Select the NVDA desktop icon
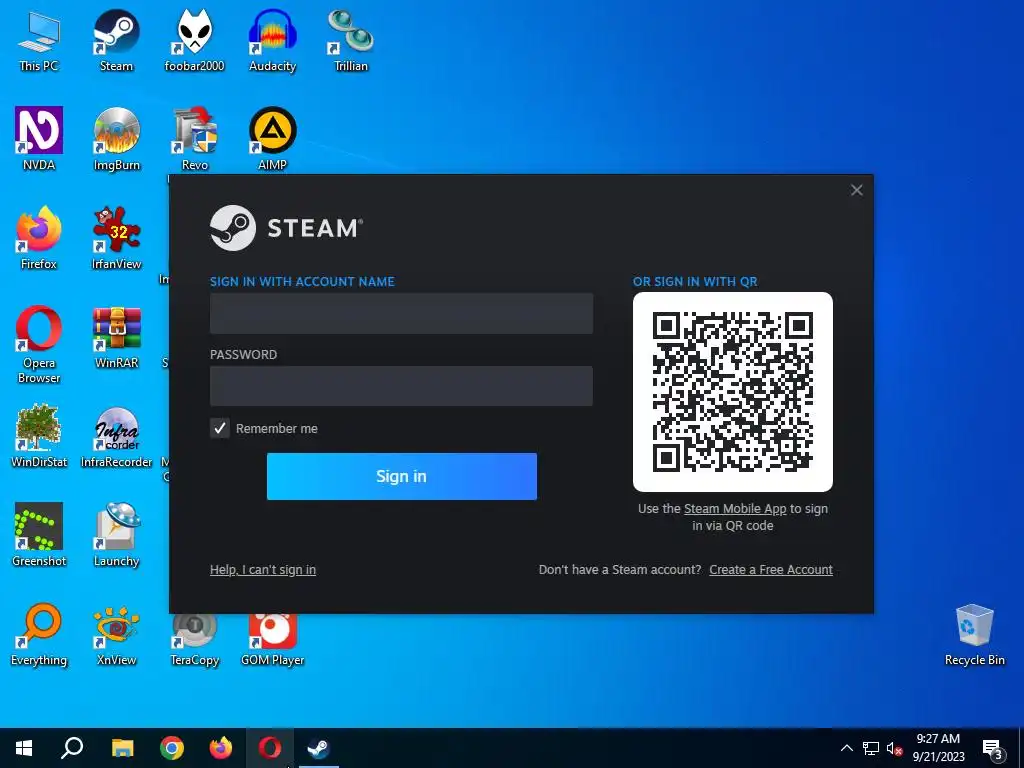Screen dimensions: 1024x768 pyautogui.click(x=39, y=139)
